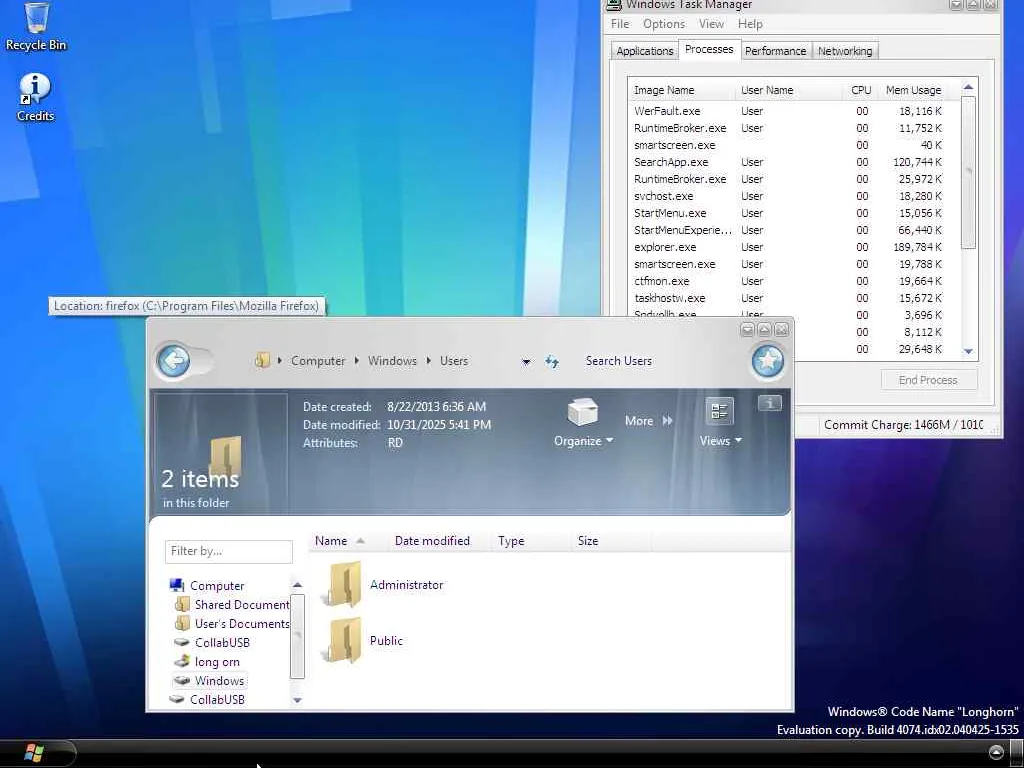Screen dimensions: 1024x768
Task: Click the End Process button
Action: point(928,380)
